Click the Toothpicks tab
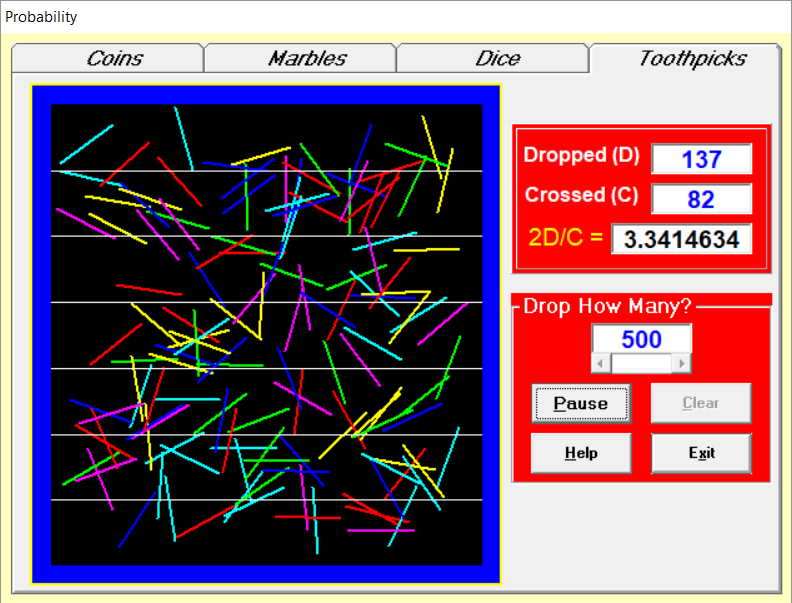Image resolution: width=792 pixels, height=603 pixels. coord(685,58)
